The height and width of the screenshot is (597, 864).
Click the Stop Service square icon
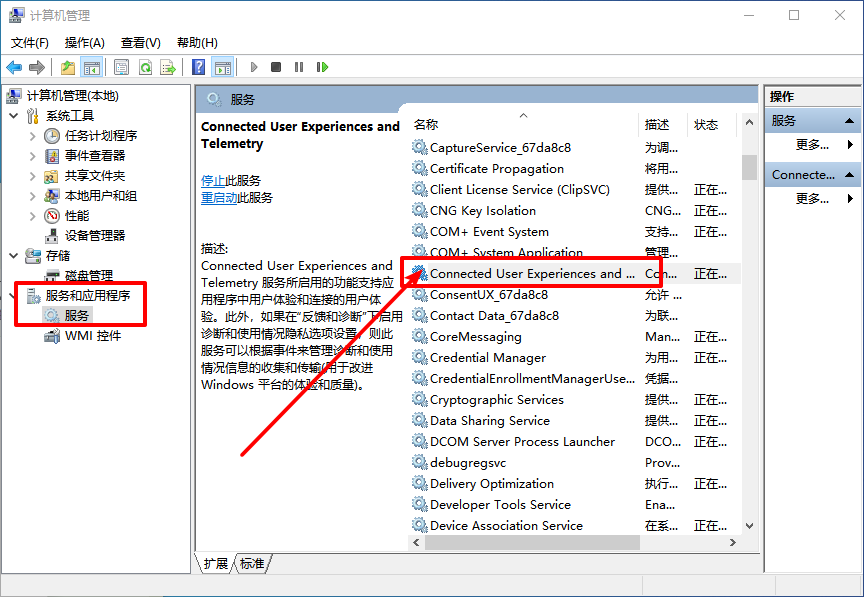point(276,67)
